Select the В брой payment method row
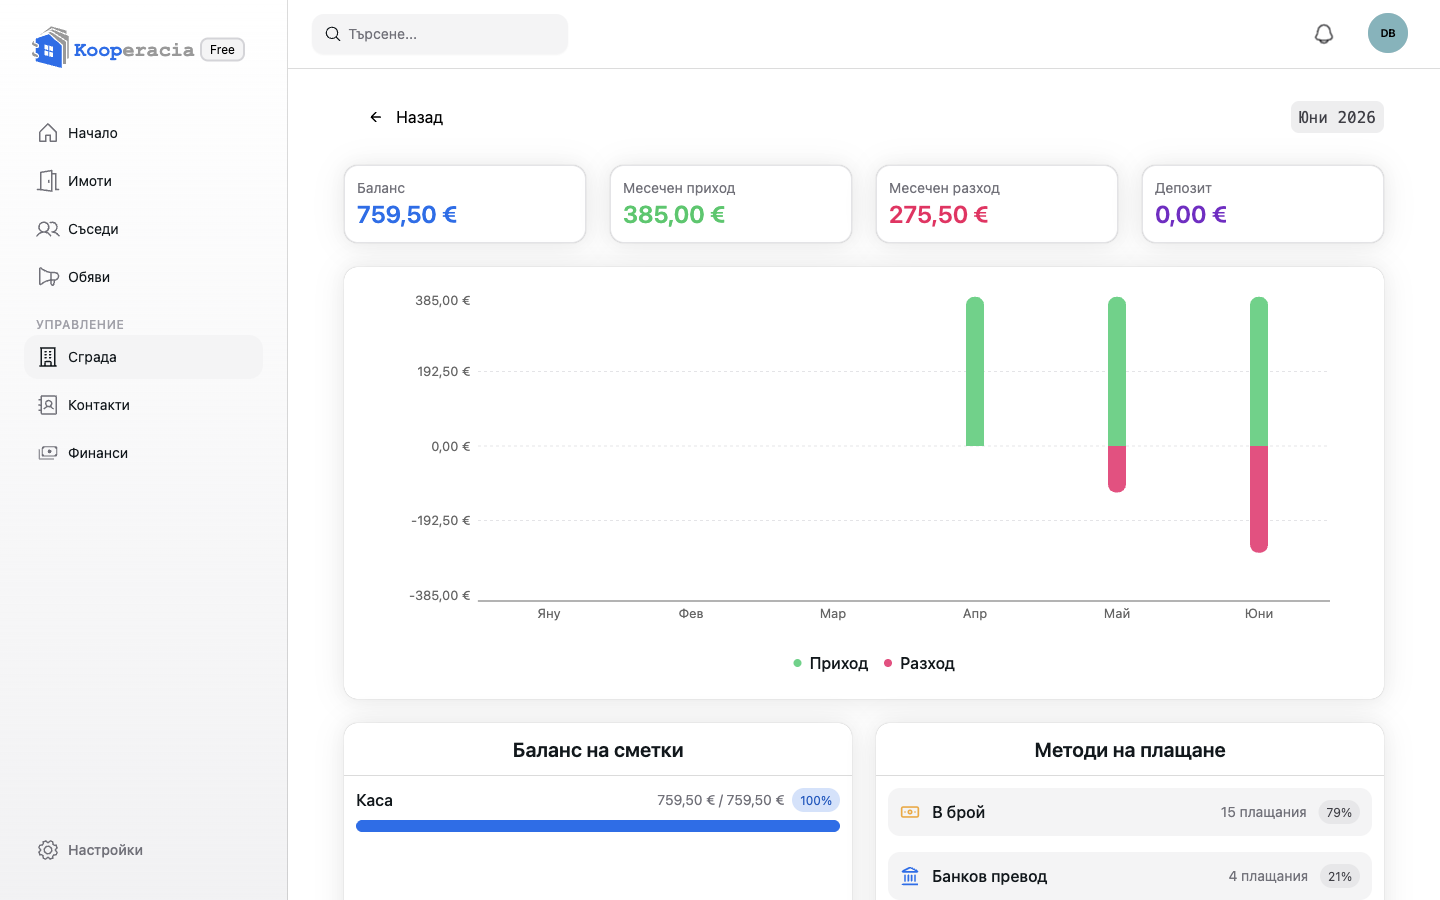Screen dimensions: 1440x900 point(1130,812)
